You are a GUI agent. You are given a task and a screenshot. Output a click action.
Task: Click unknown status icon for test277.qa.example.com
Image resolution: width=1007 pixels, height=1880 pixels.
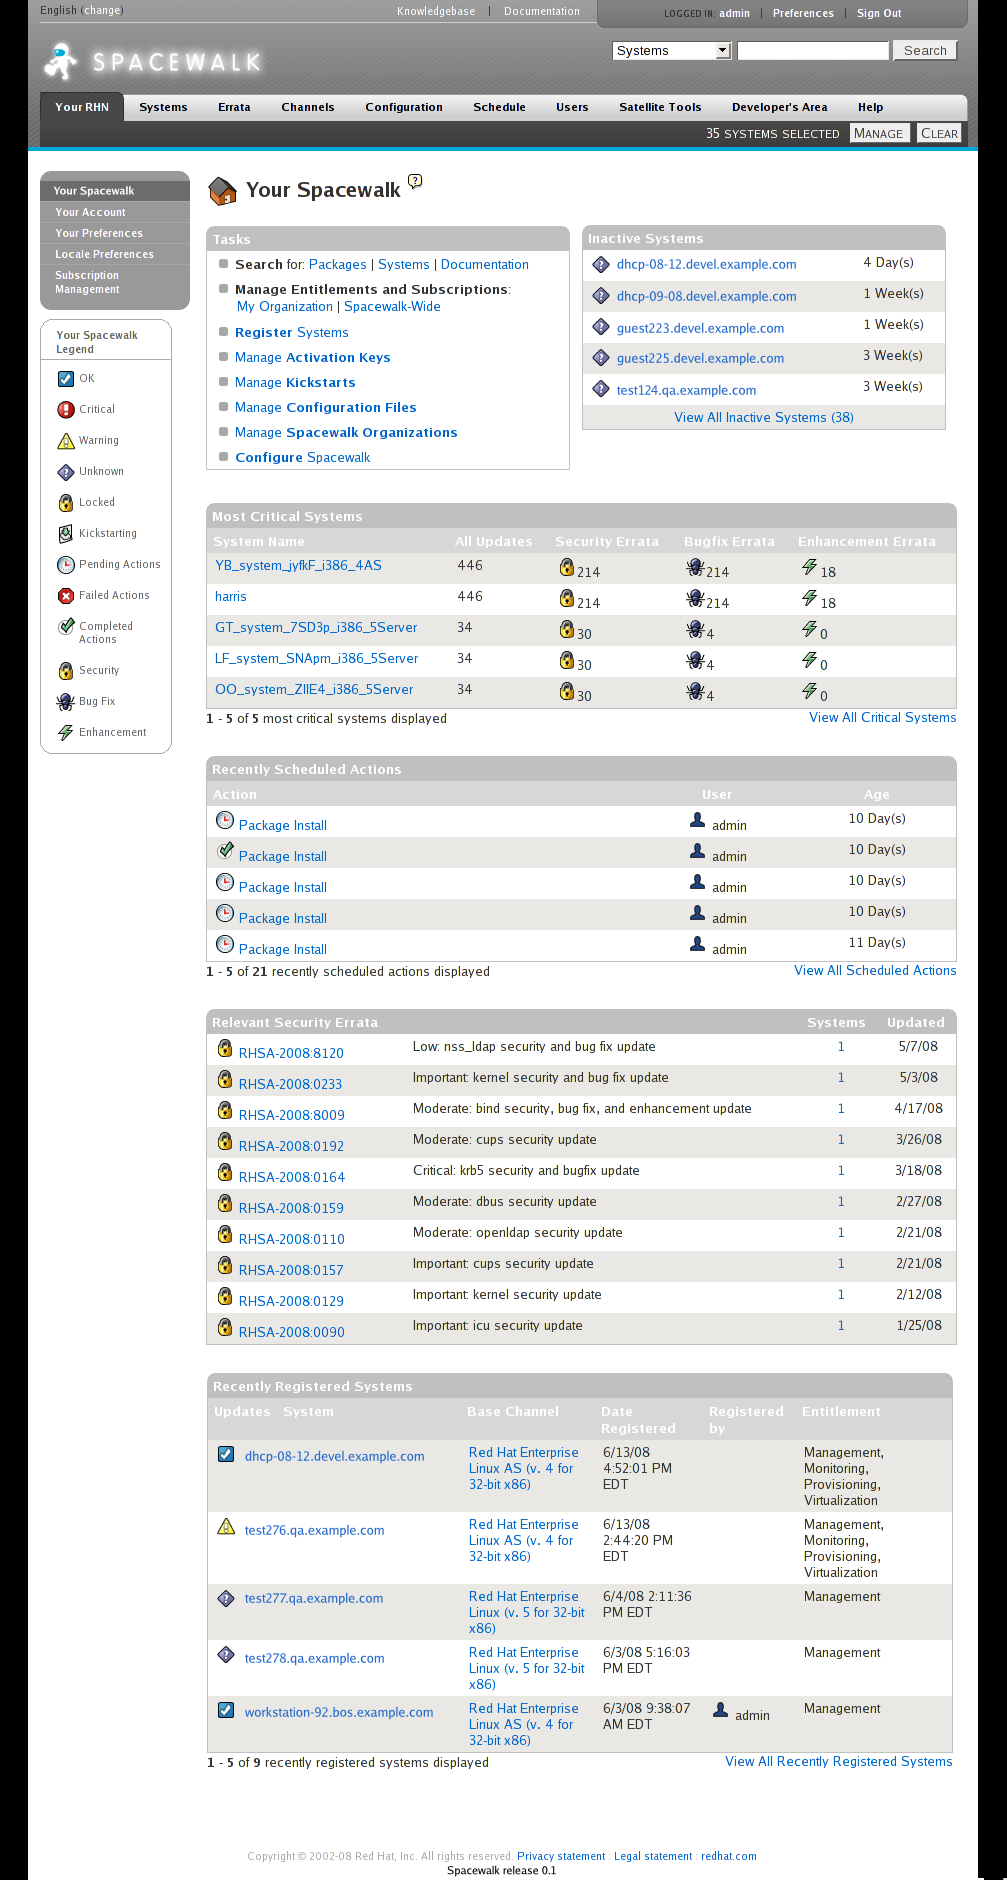[226, 1598]
